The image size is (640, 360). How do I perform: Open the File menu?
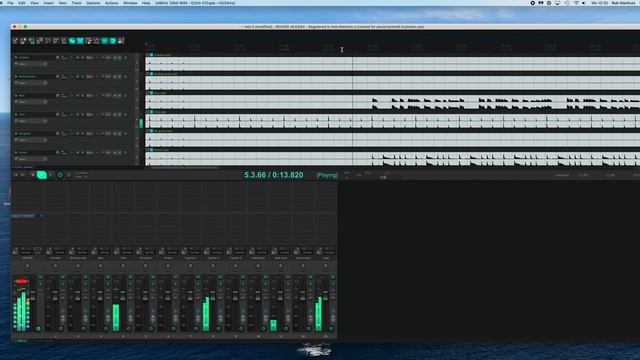[x=10, y=3]
